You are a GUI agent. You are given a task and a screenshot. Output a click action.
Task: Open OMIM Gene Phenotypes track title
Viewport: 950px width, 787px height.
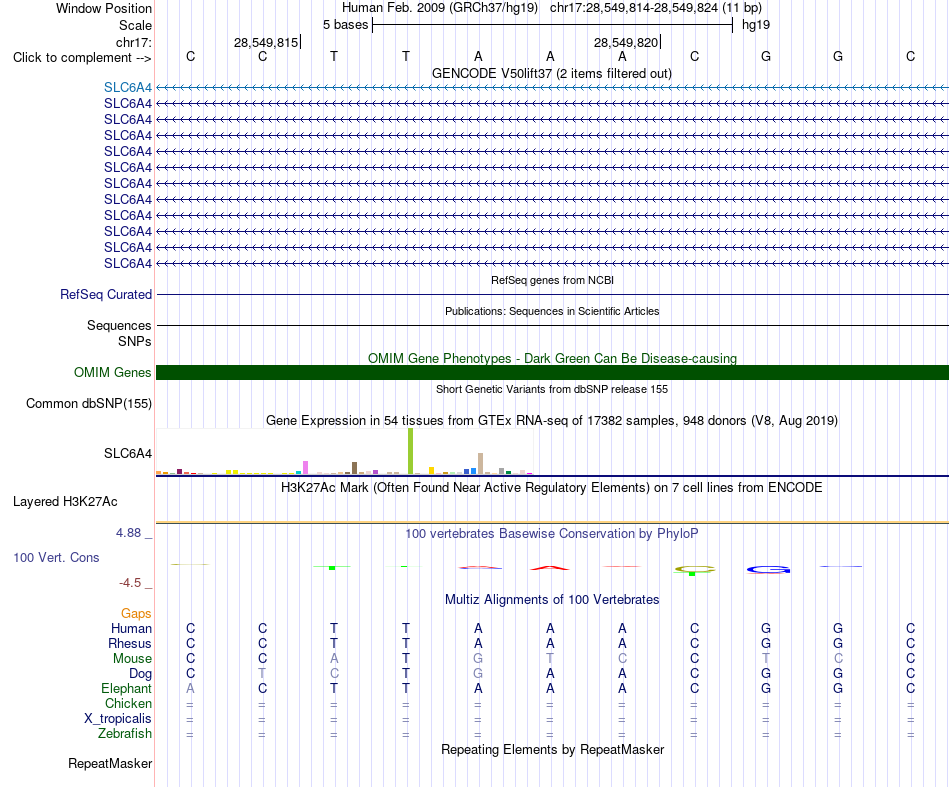click(552, 358)
